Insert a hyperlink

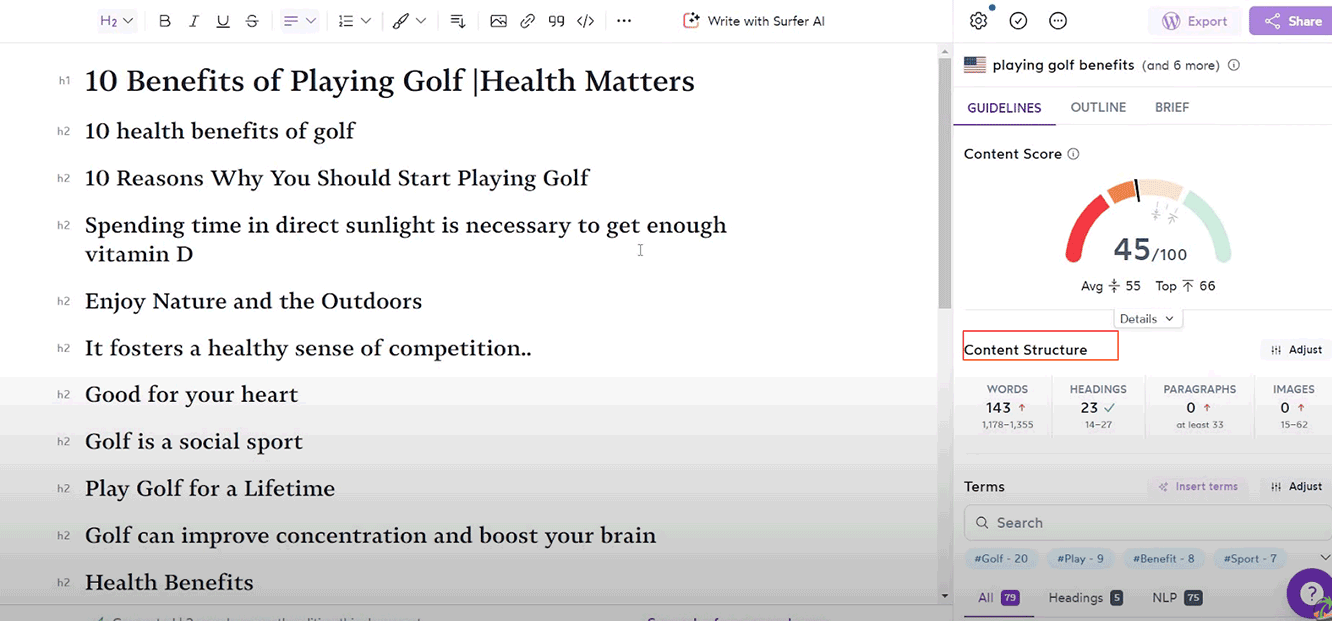pos(528,21)
